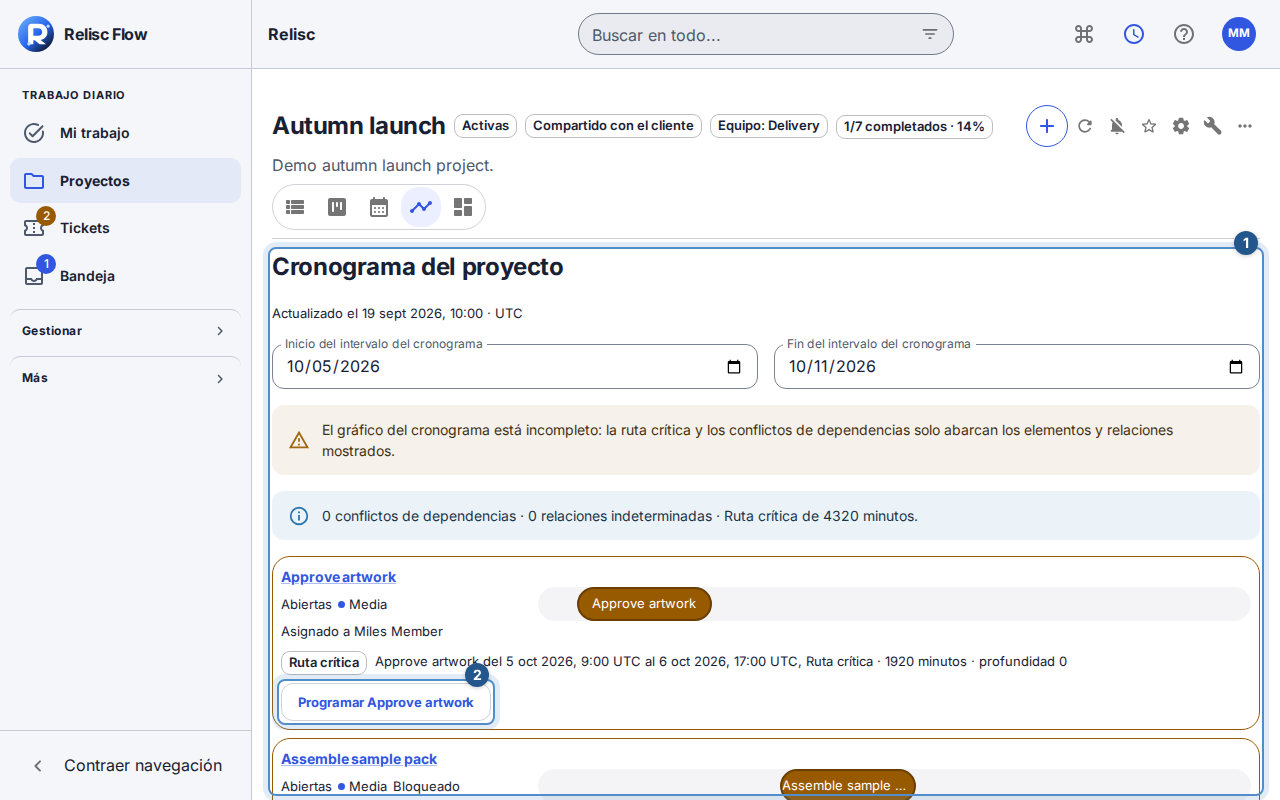Star the Autumn launch project

(1149, 126)
